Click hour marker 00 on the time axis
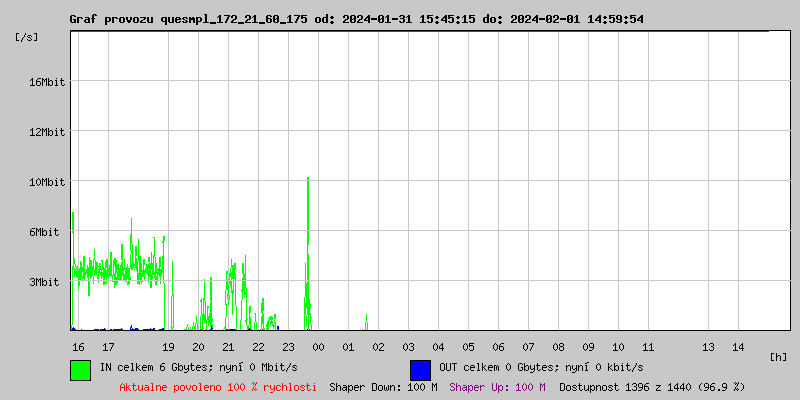 pyautogui.click(x=318, y=346)
